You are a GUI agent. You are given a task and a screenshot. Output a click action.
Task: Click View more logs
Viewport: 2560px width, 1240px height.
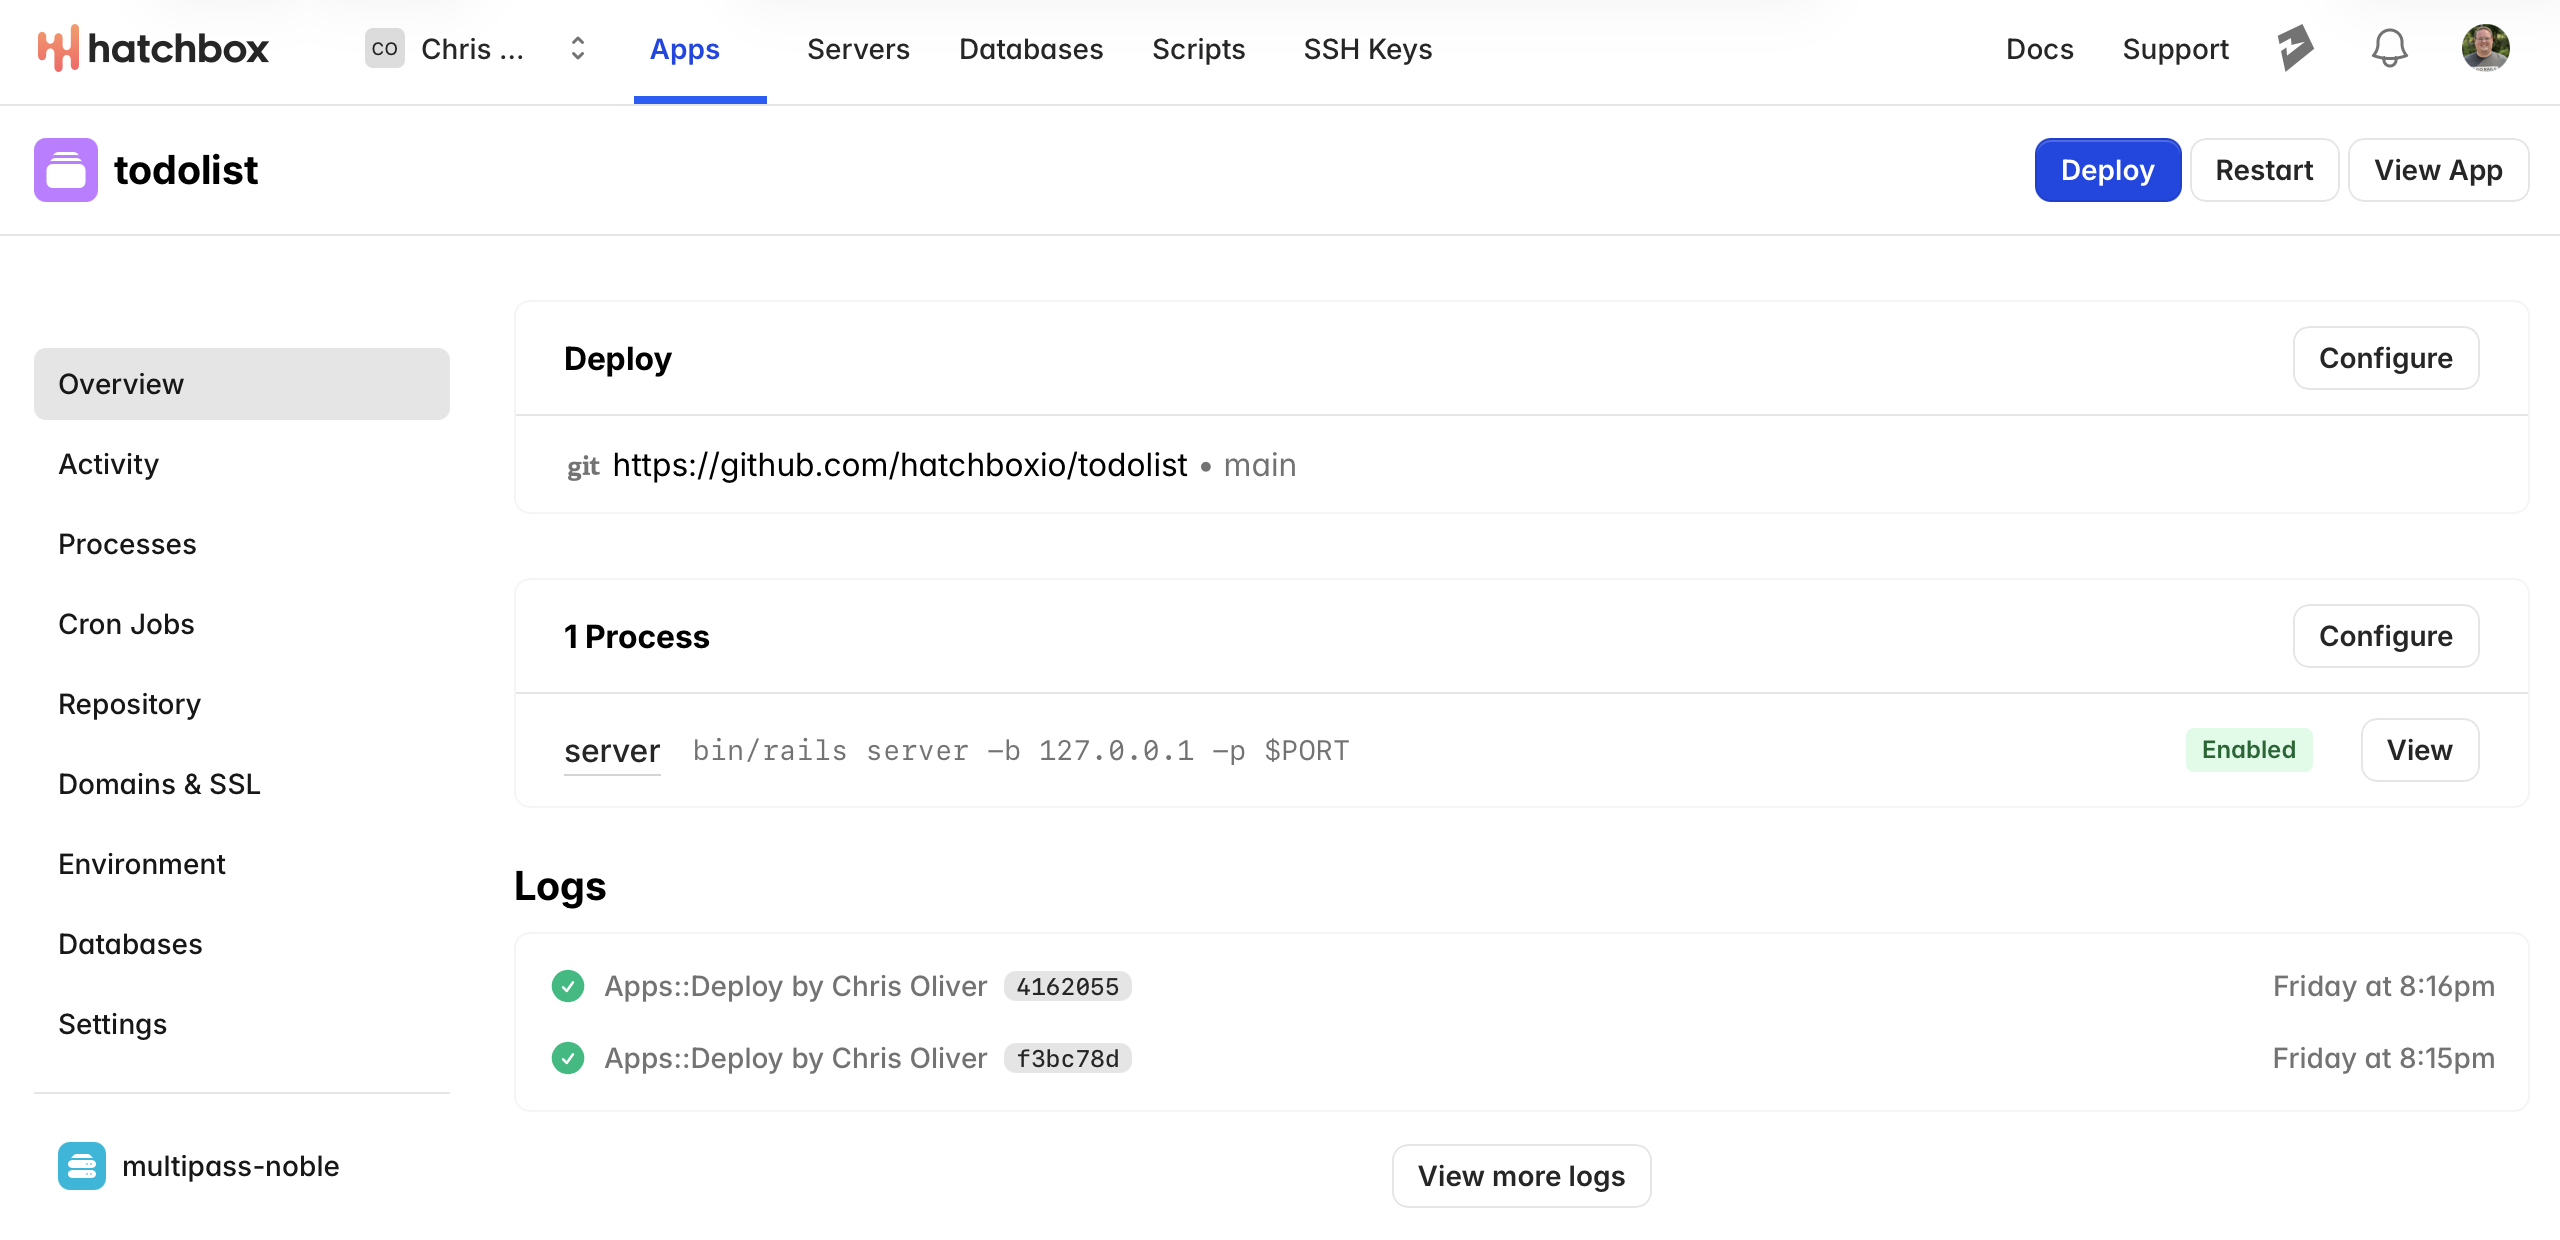tap(1521, 1176)
